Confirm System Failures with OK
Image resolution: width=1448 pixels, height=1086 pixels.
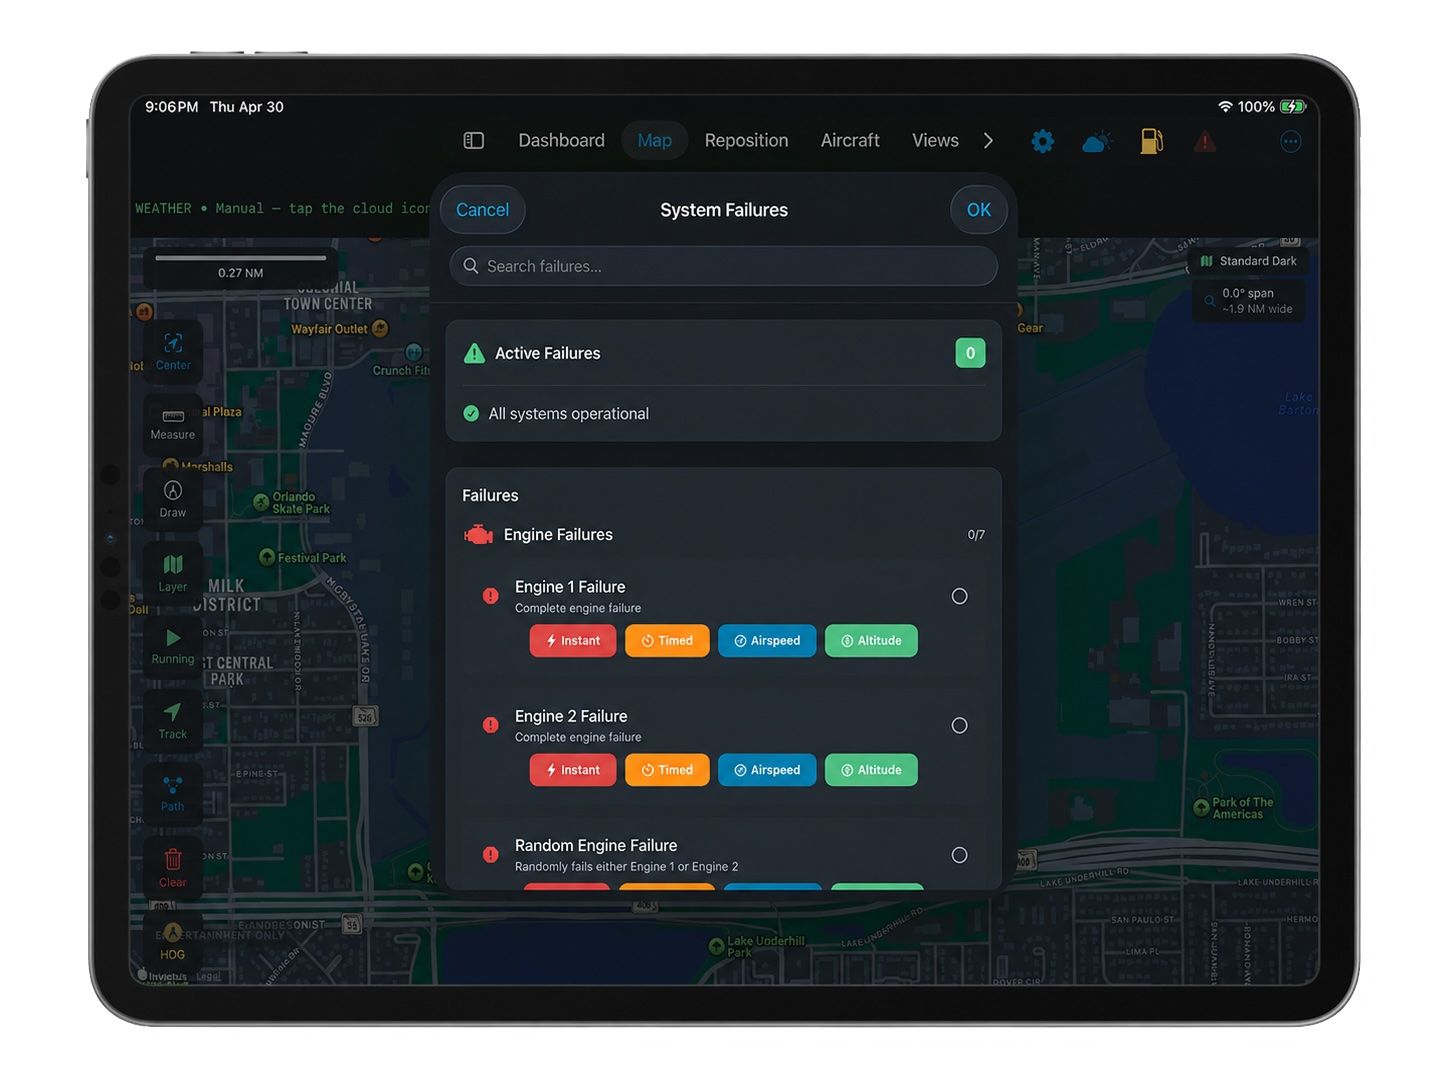979,210
